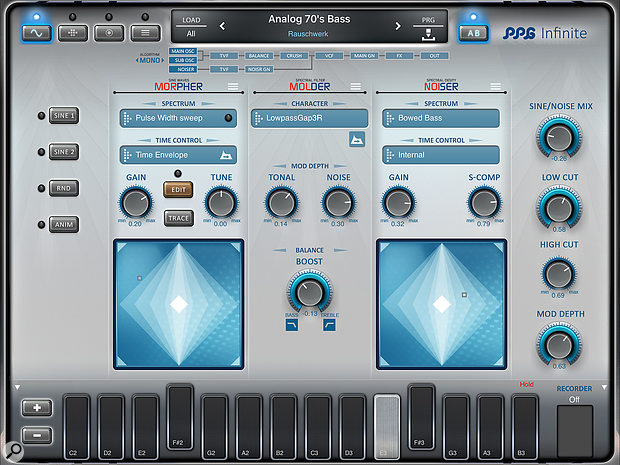Collapse recorder with right triangle arrow

(604, 388)
